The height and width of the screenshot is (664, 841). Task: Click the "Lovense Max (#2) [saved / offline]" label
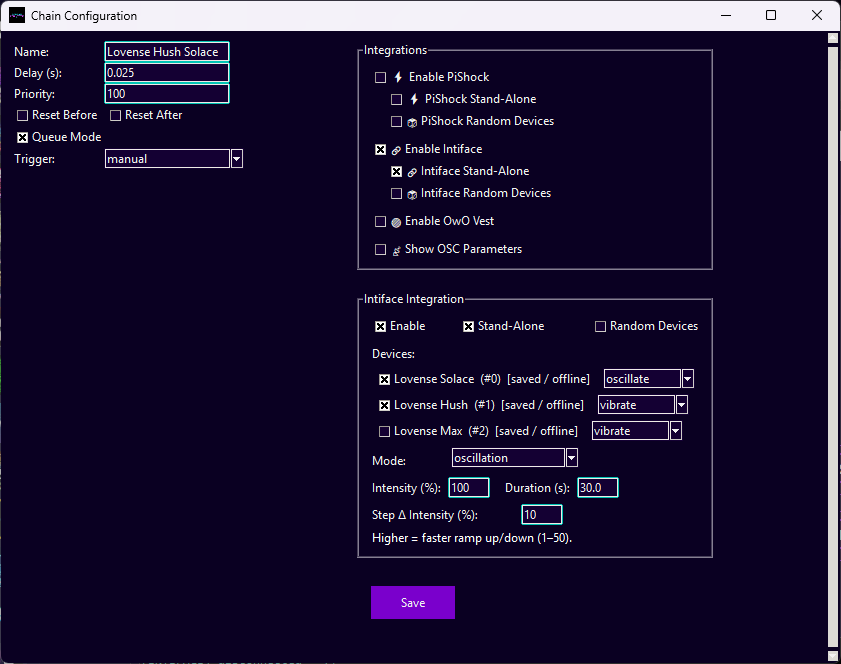tap(486, 431)
